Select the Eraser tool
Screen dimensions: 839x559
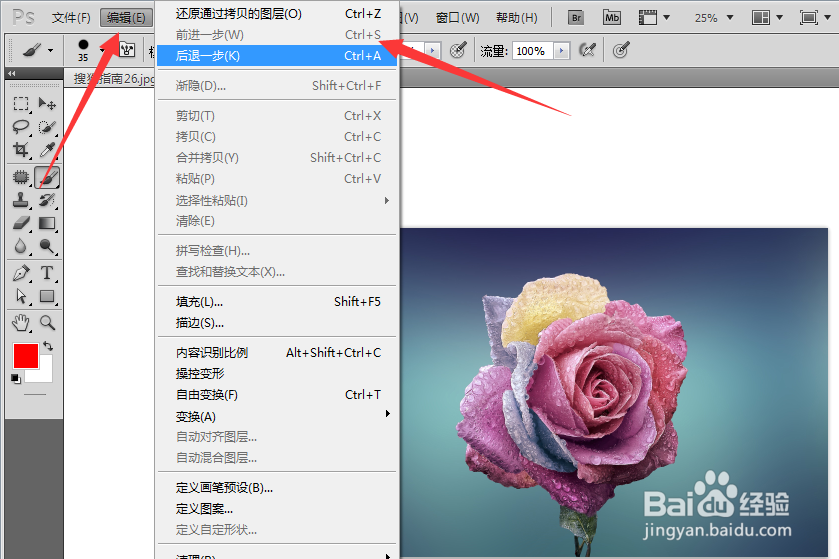tap(21, 223)
